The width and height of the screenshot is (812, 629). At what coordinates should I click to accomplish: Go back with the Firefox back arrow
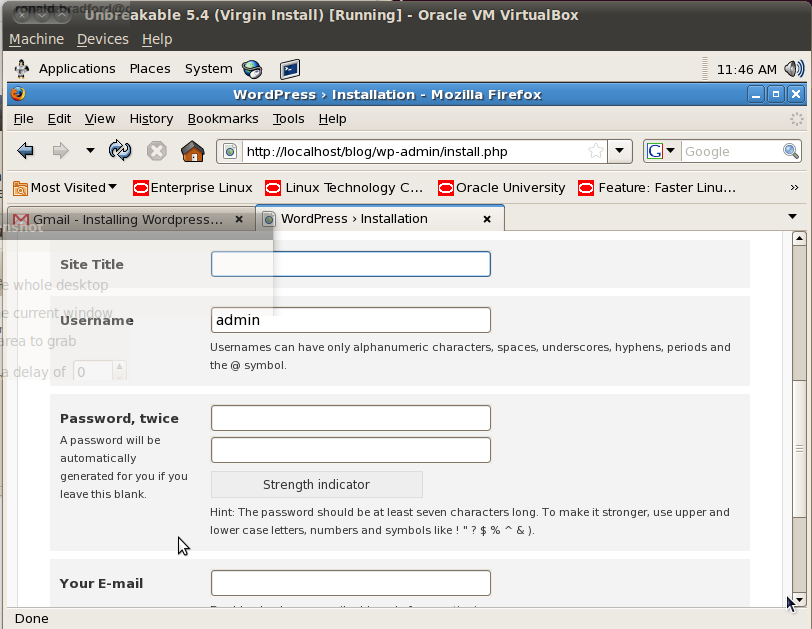pyautogui.click(x=25, y=151)
